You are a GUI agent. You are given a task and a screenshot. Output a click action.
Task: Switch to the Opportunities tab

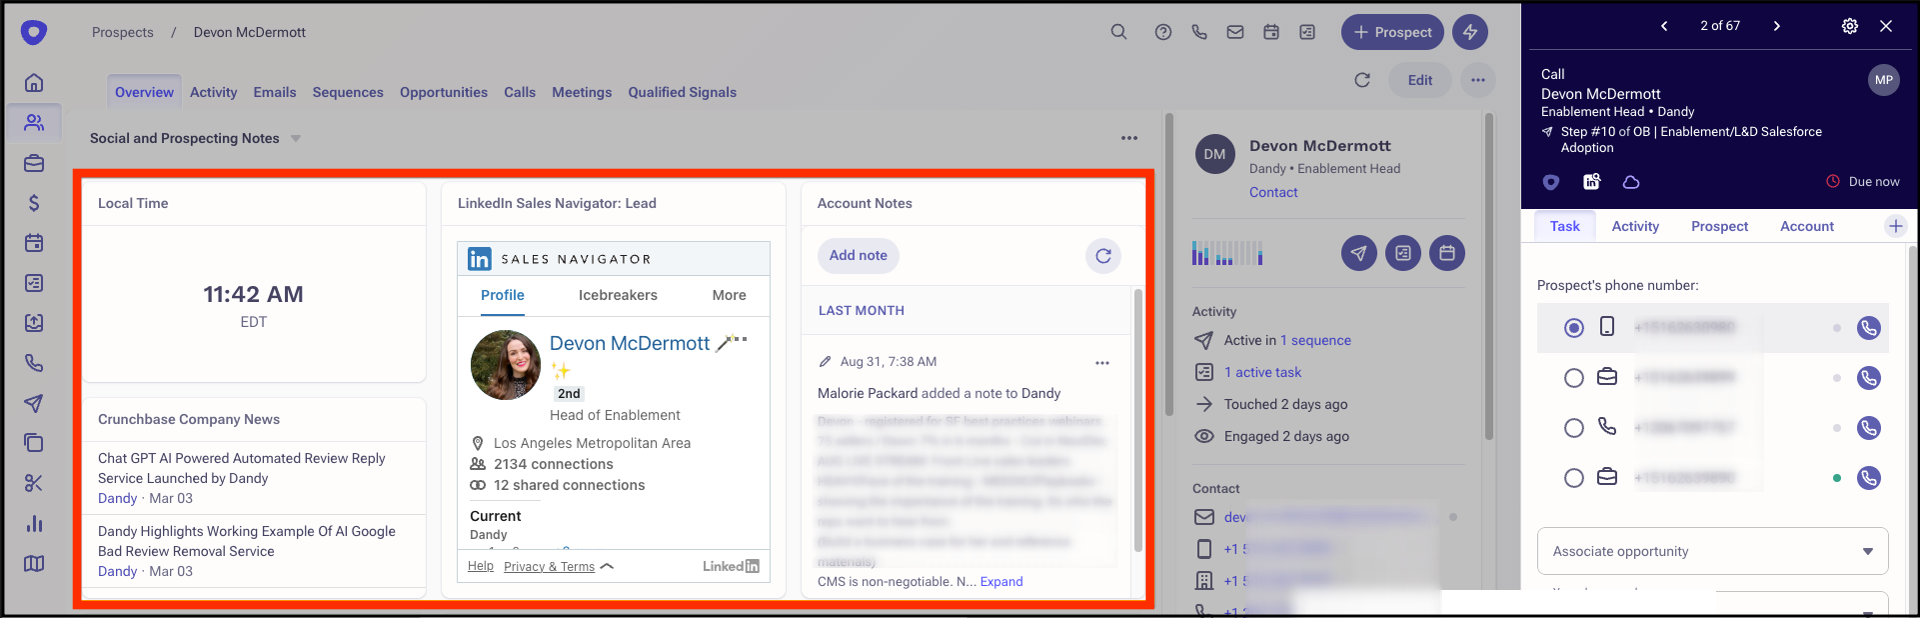tap(444, 92)
